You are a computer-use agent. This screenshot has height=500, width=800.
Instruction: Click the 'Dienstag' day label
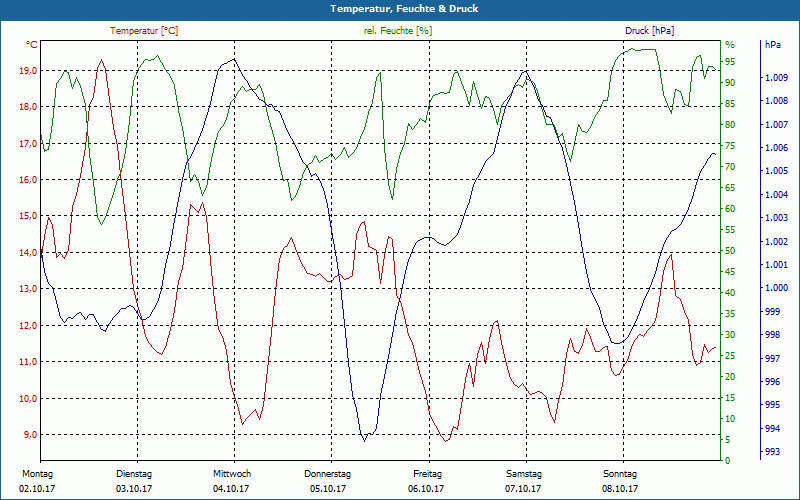click(x=134, y=474)
